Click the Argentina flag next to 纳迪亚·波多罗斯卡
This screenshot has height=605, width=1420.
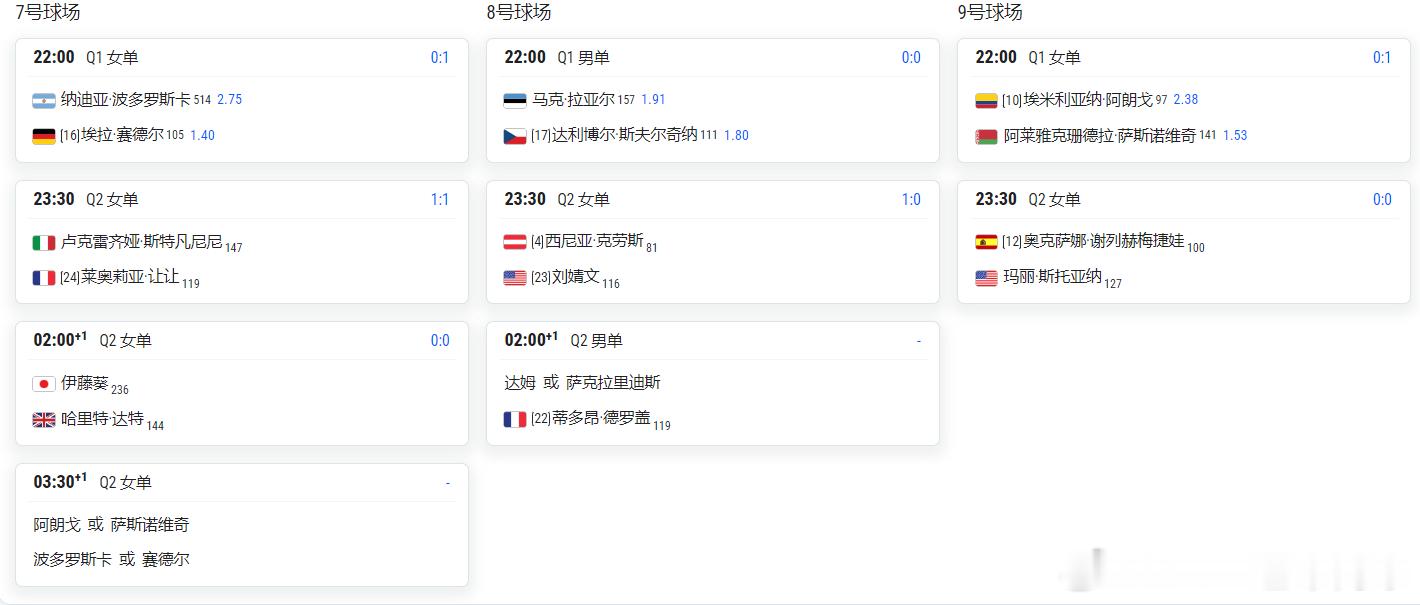[x=44, y=100]
